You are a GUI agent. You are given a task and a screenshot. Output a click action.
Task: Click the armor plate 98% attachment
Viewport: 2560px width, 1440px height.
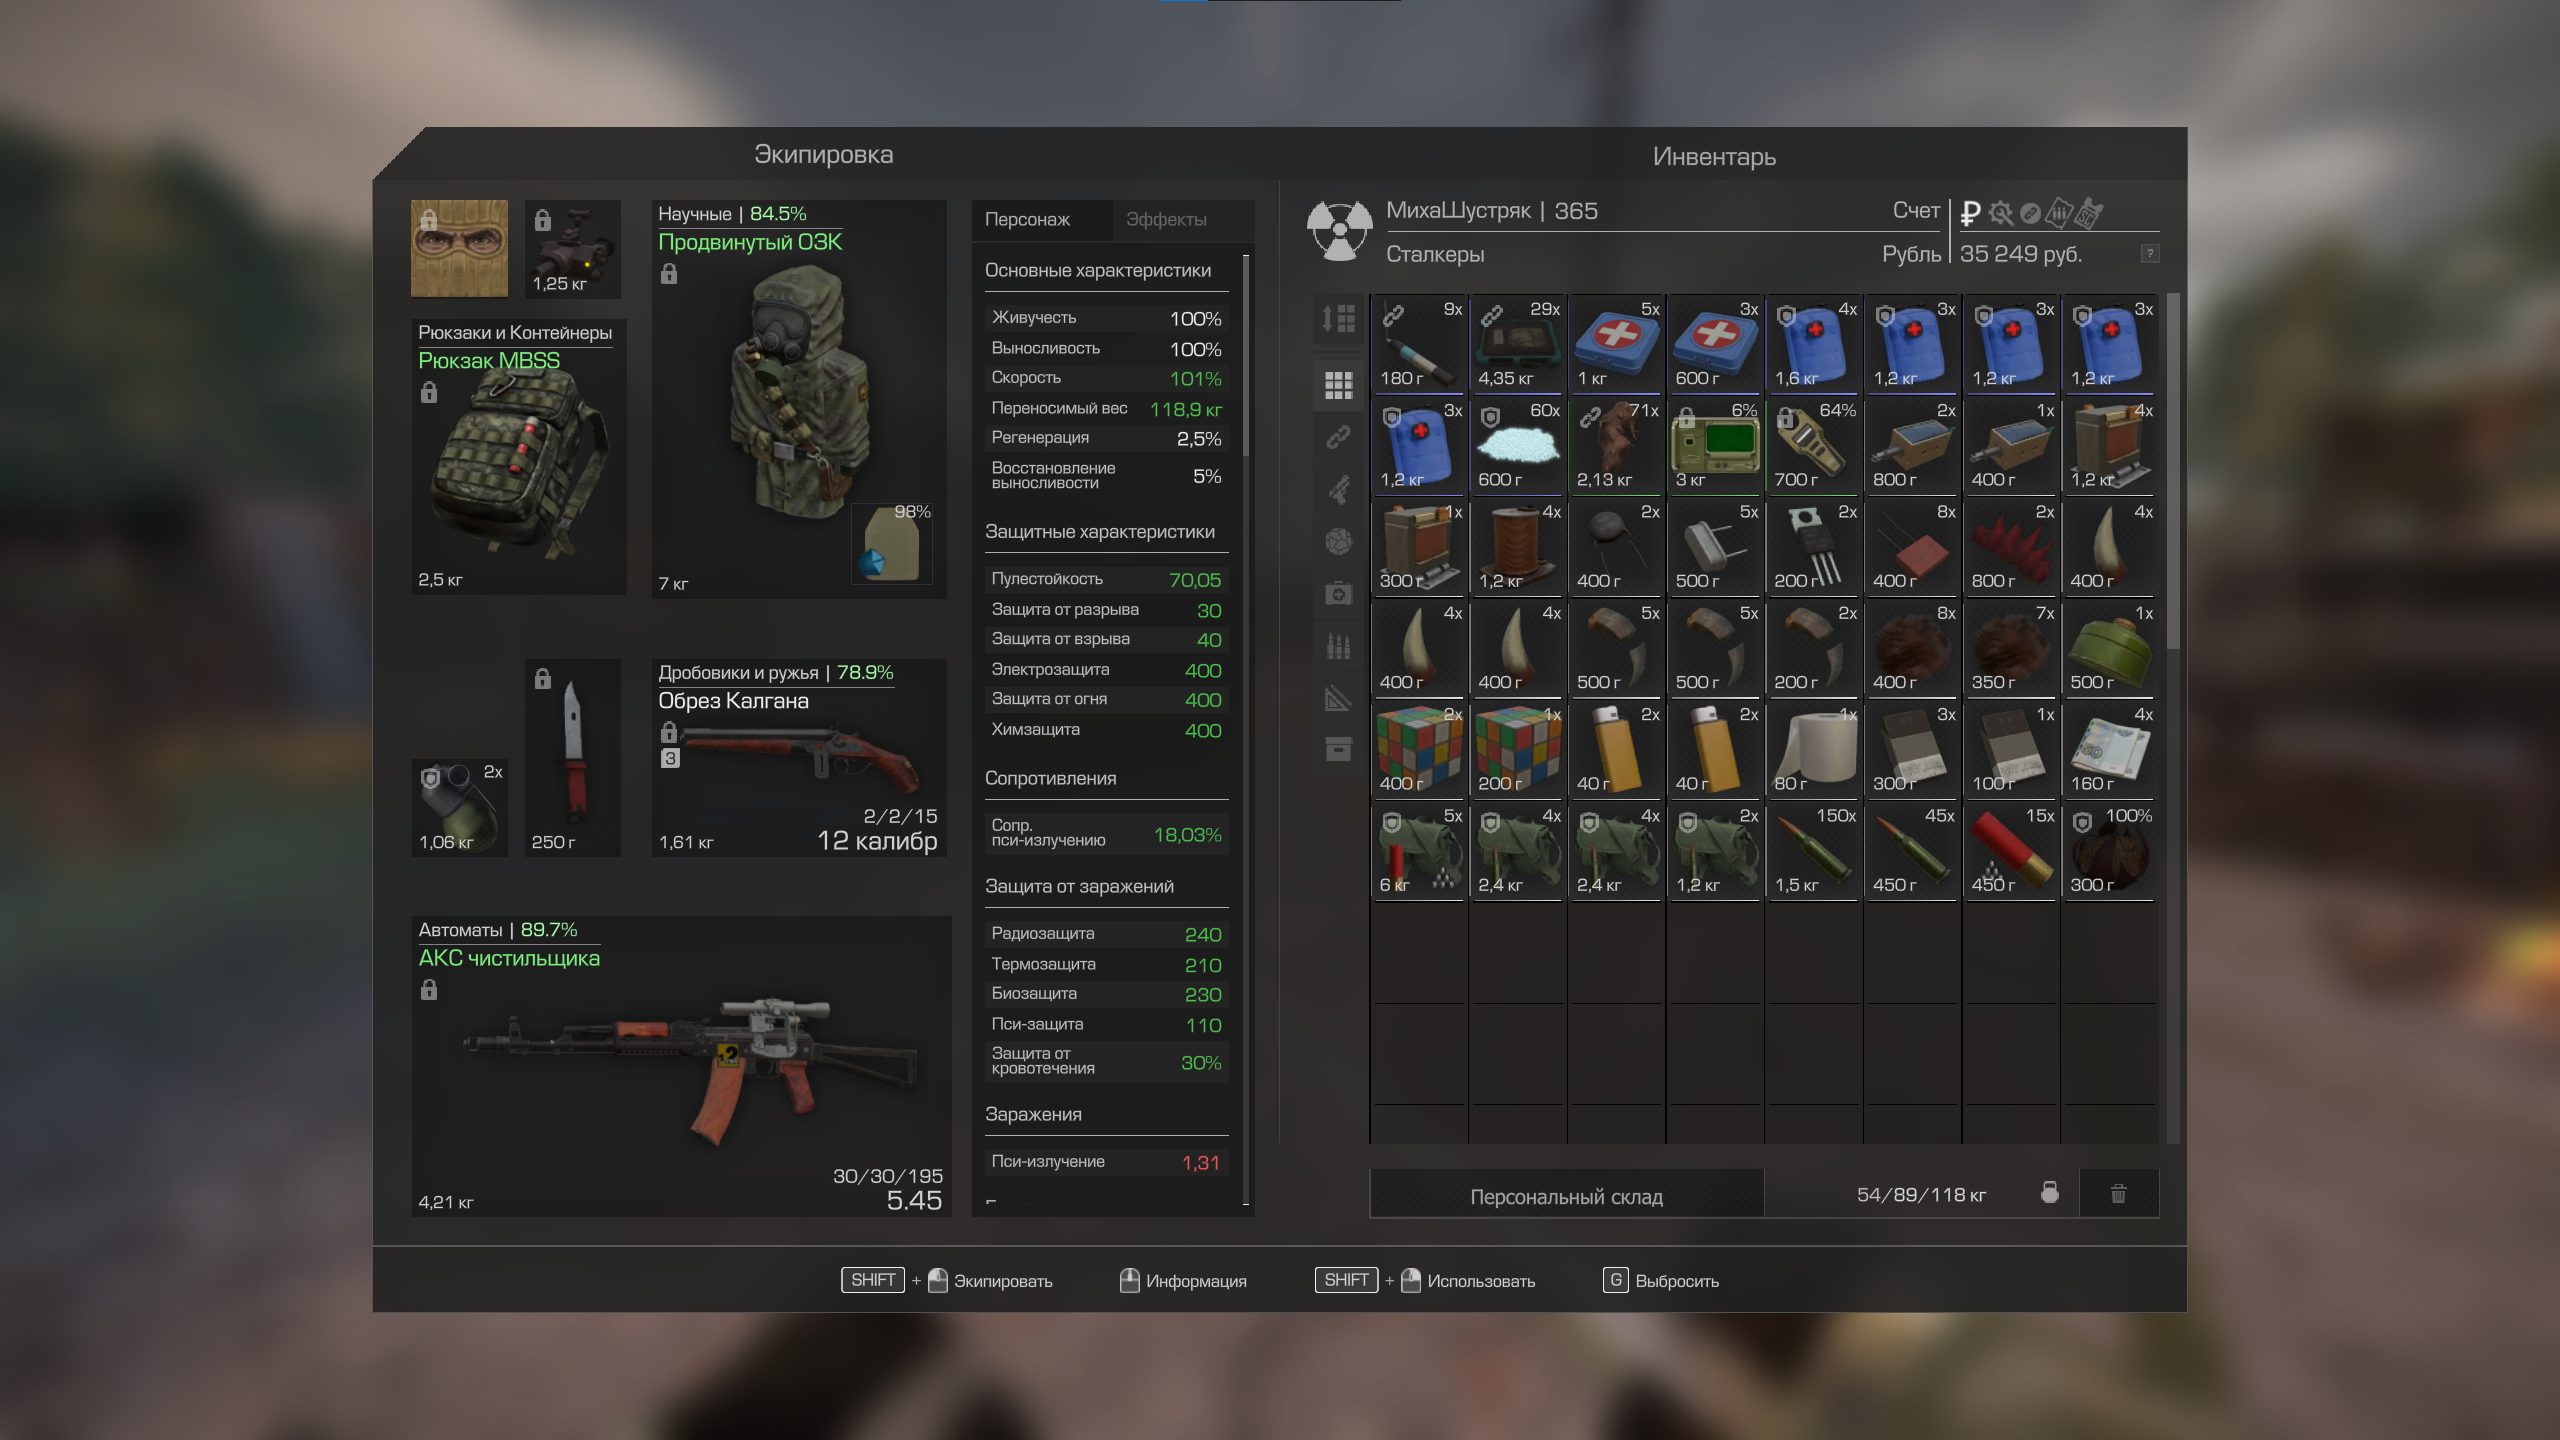[x=892, y=544]
